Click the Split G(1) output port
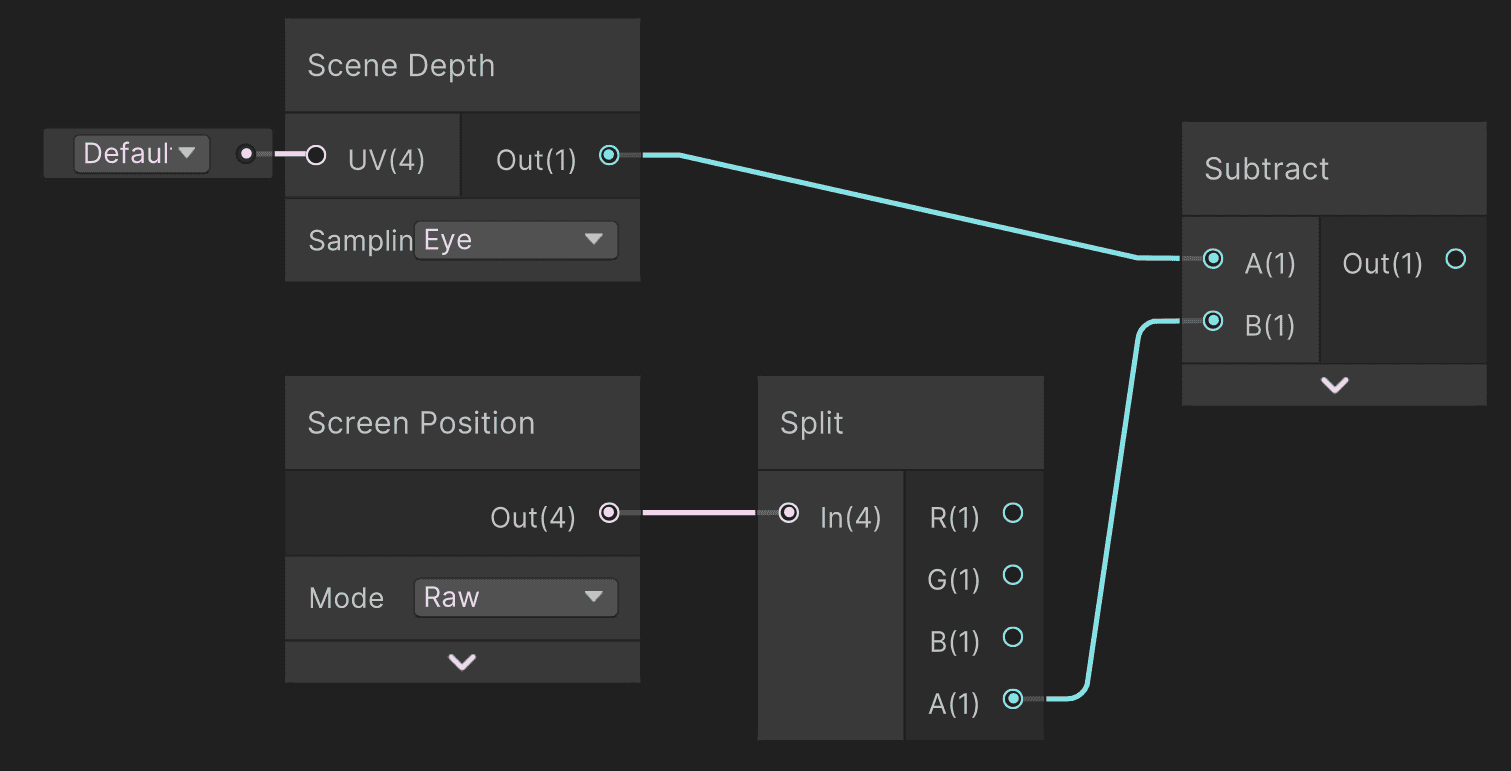This screenshot has height=771, width=1511. pos(1013,575)
